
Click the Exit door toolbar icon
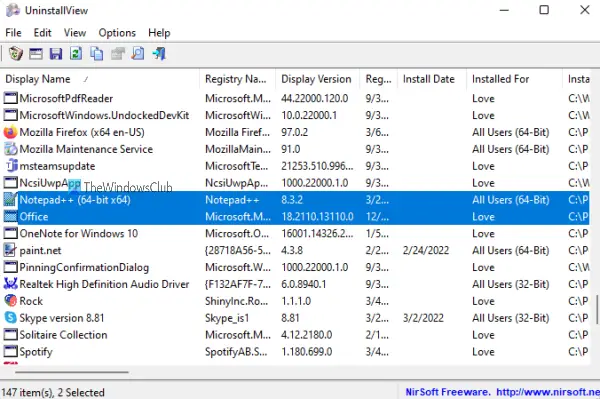[x=159, y=54]
